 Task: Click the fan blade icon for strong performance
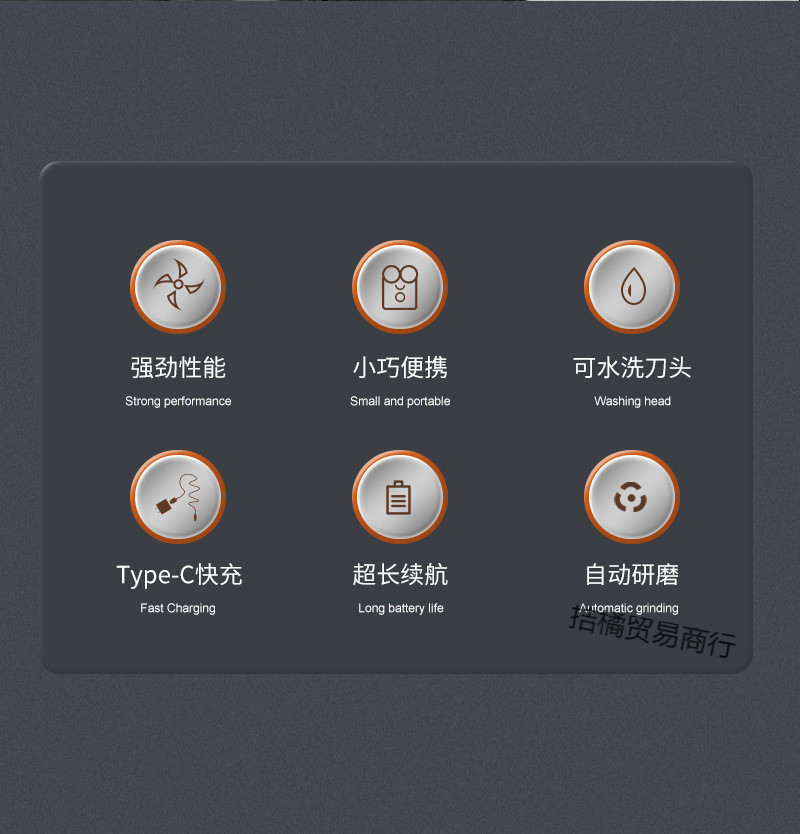click(178, 286)
